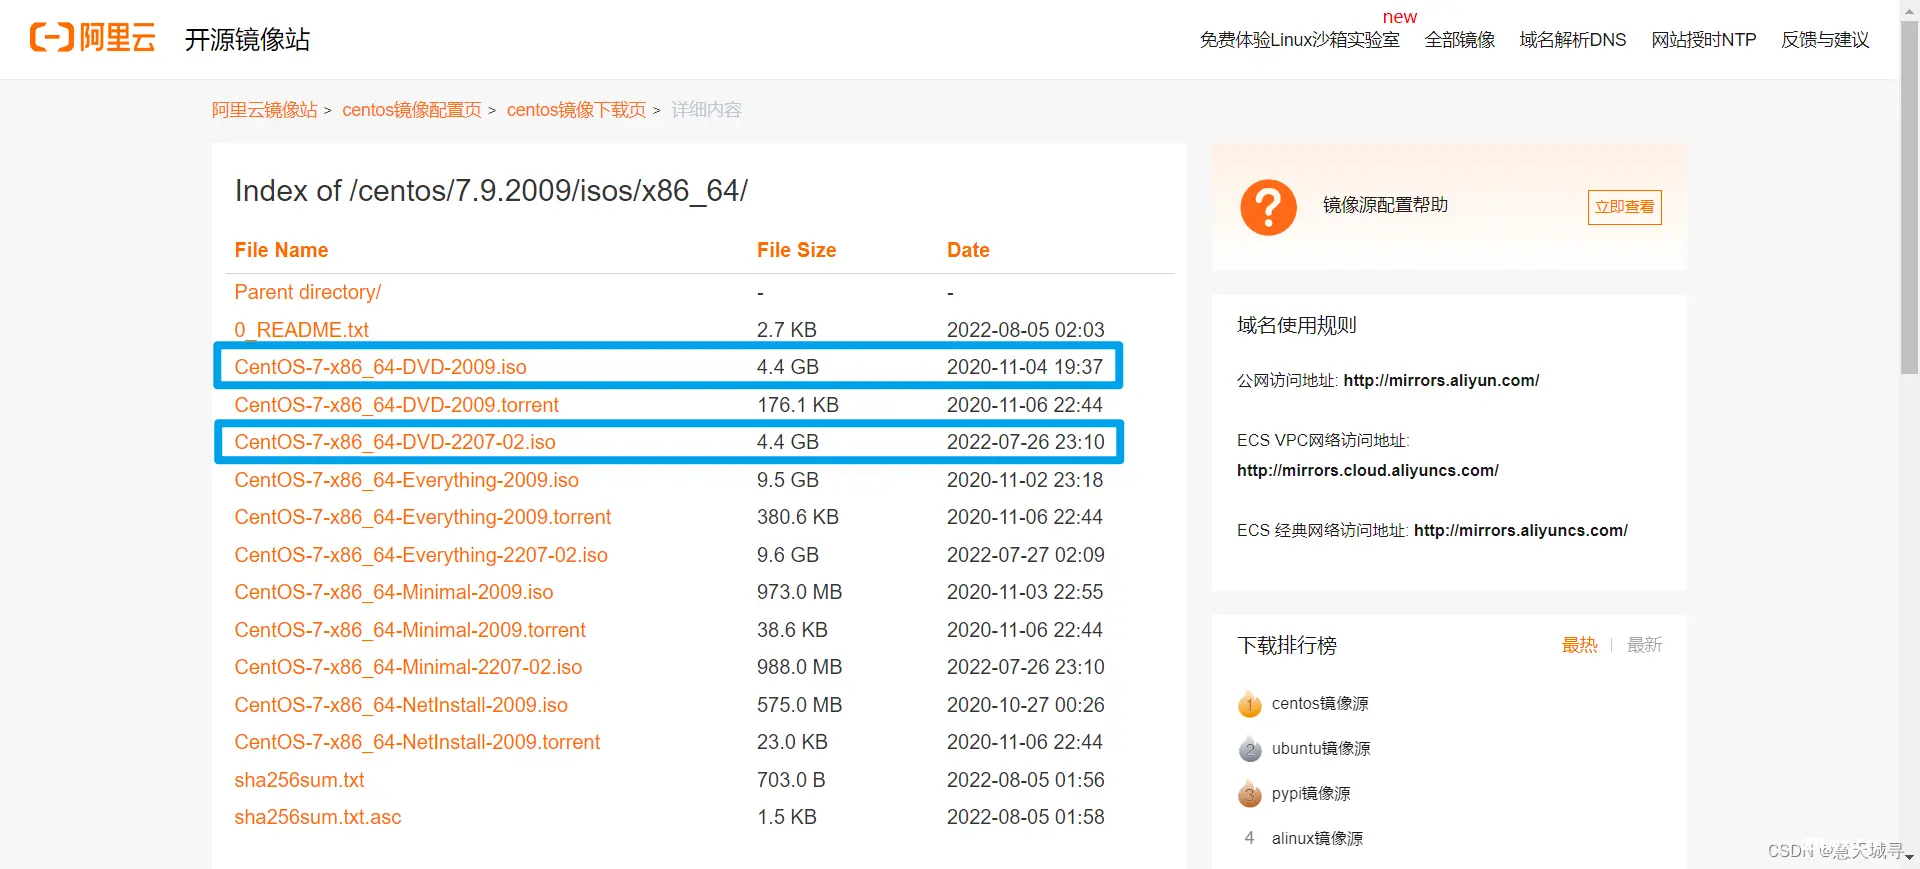Open the 域名解析DNS menu item
1920x869 pixels.
tap(1572, 40)
